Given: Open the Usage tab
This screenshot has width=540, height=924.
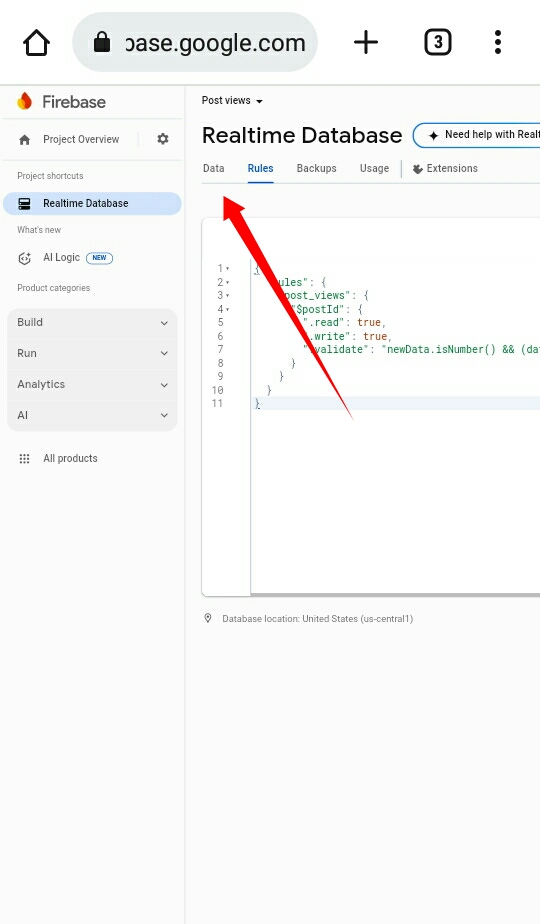Looking at the screenshot, I should point(374,169).
